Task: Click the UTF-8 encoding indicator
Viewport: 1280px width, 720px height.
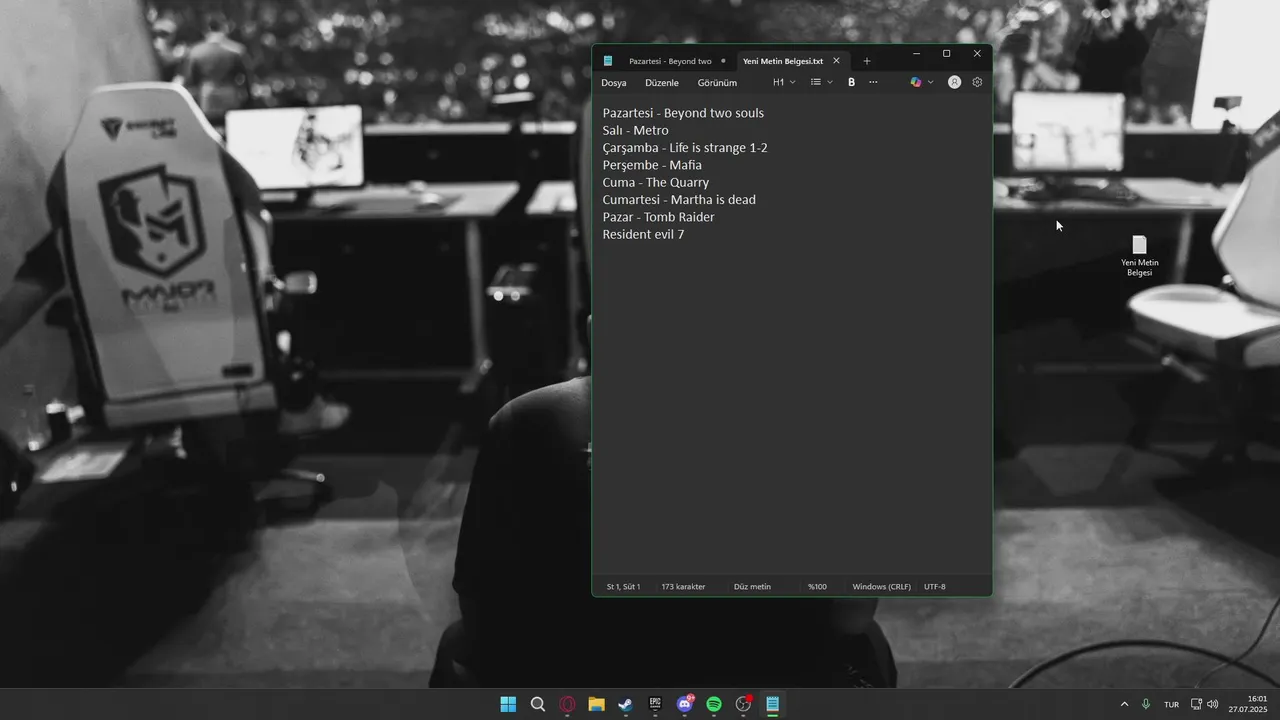Action: (934, 587)
